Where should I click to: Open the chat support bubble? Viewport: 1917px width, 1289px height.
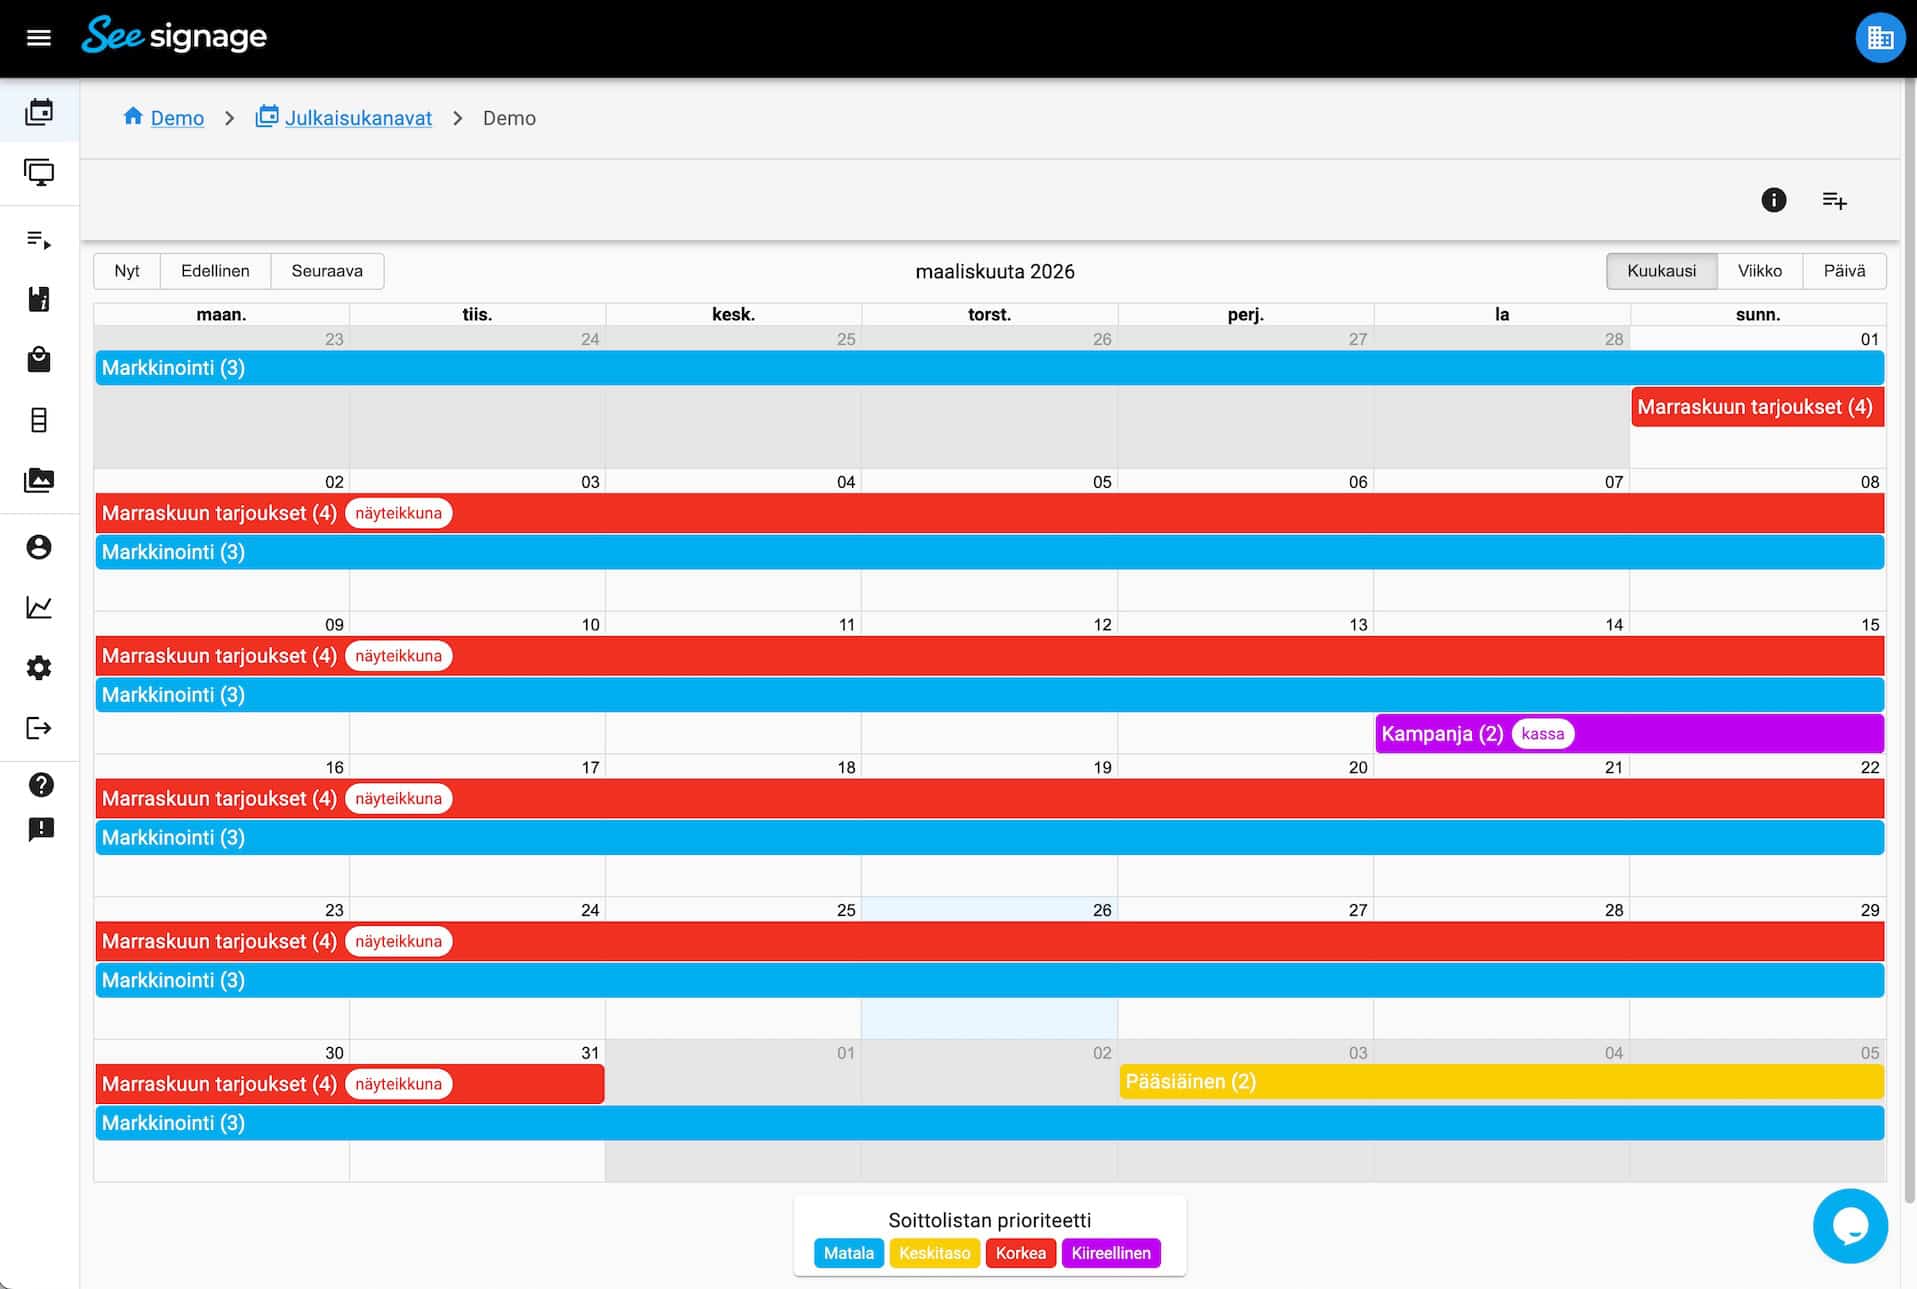pos(1849,1226)
